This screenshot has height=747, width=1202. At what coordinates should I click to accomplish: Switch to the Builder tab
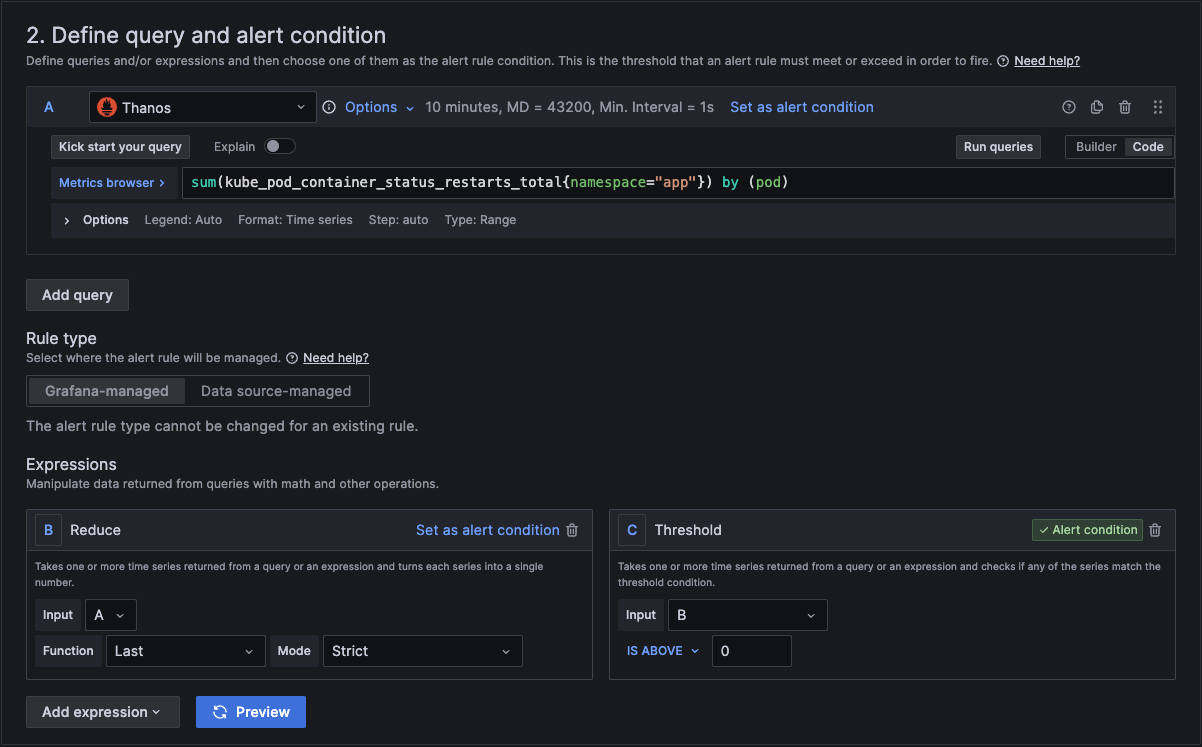(x=1096, y=146)
